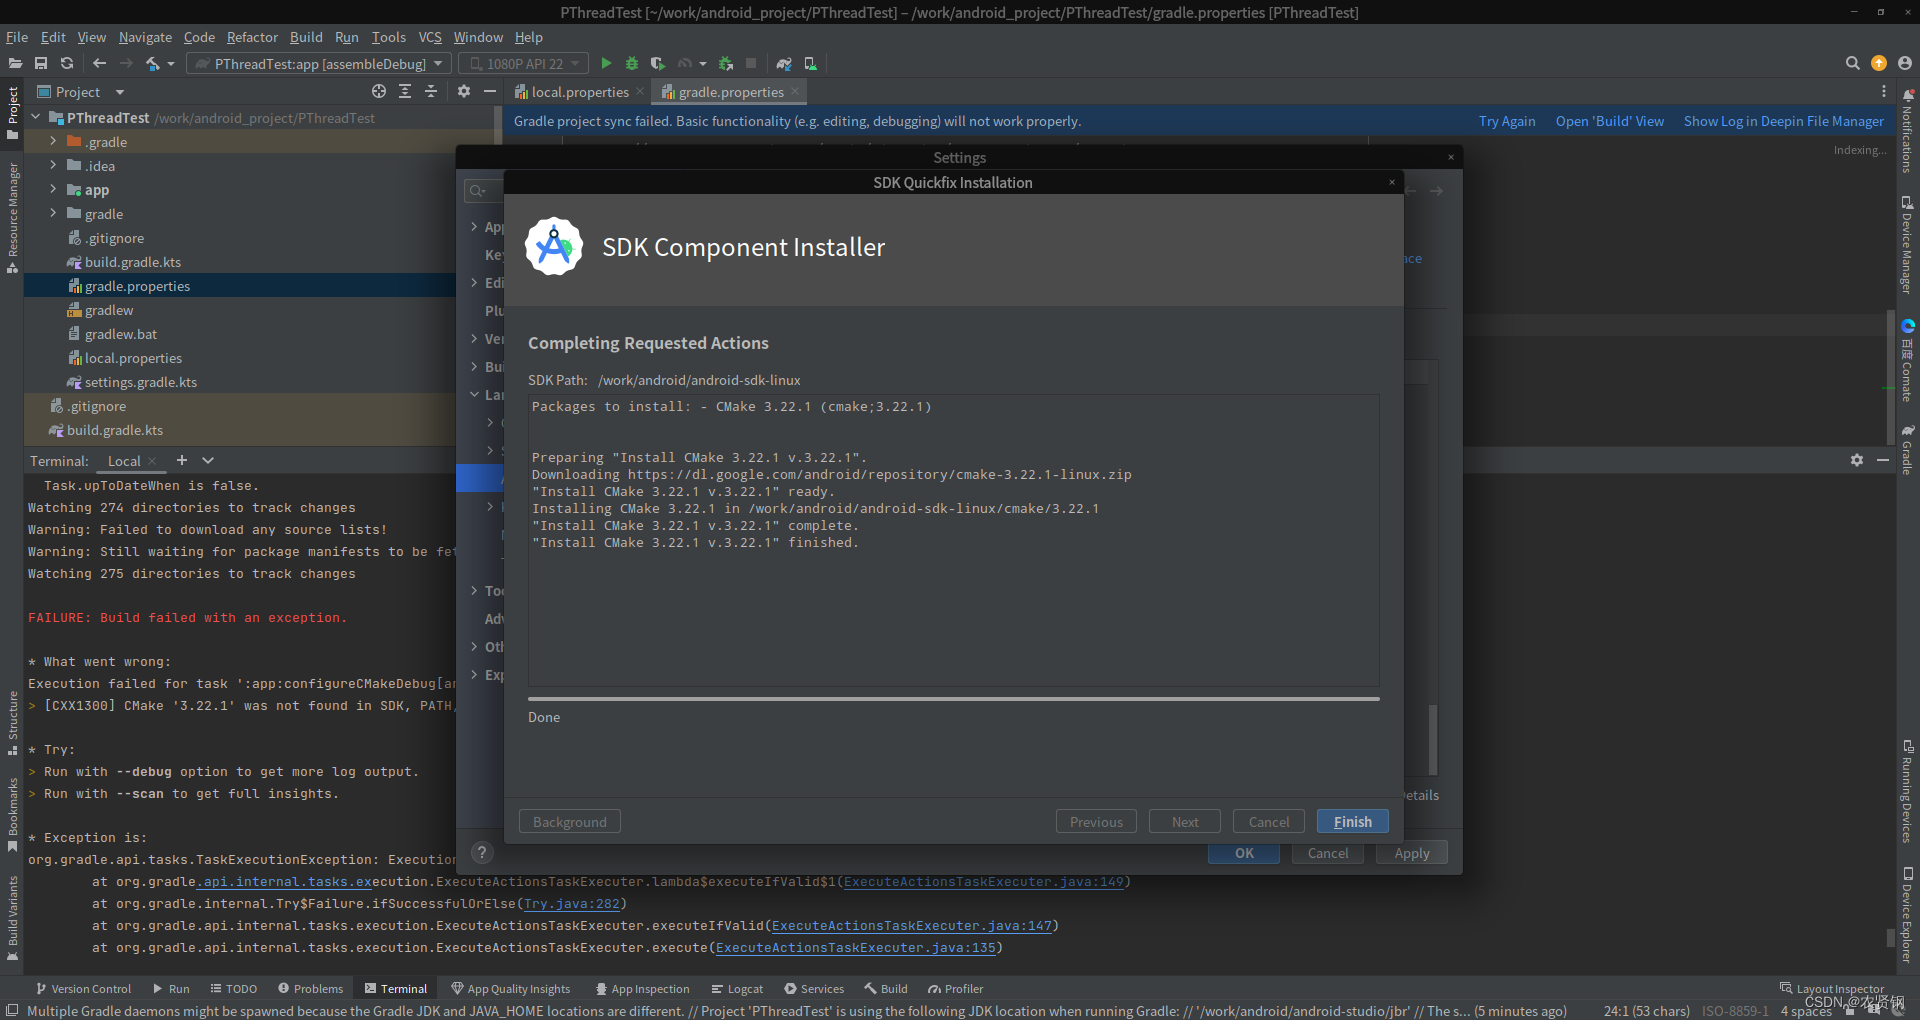The image size is (1920, 1020).
Task: Click Finish in SDK Component Installer
Action: click(x=1352, y=821)
